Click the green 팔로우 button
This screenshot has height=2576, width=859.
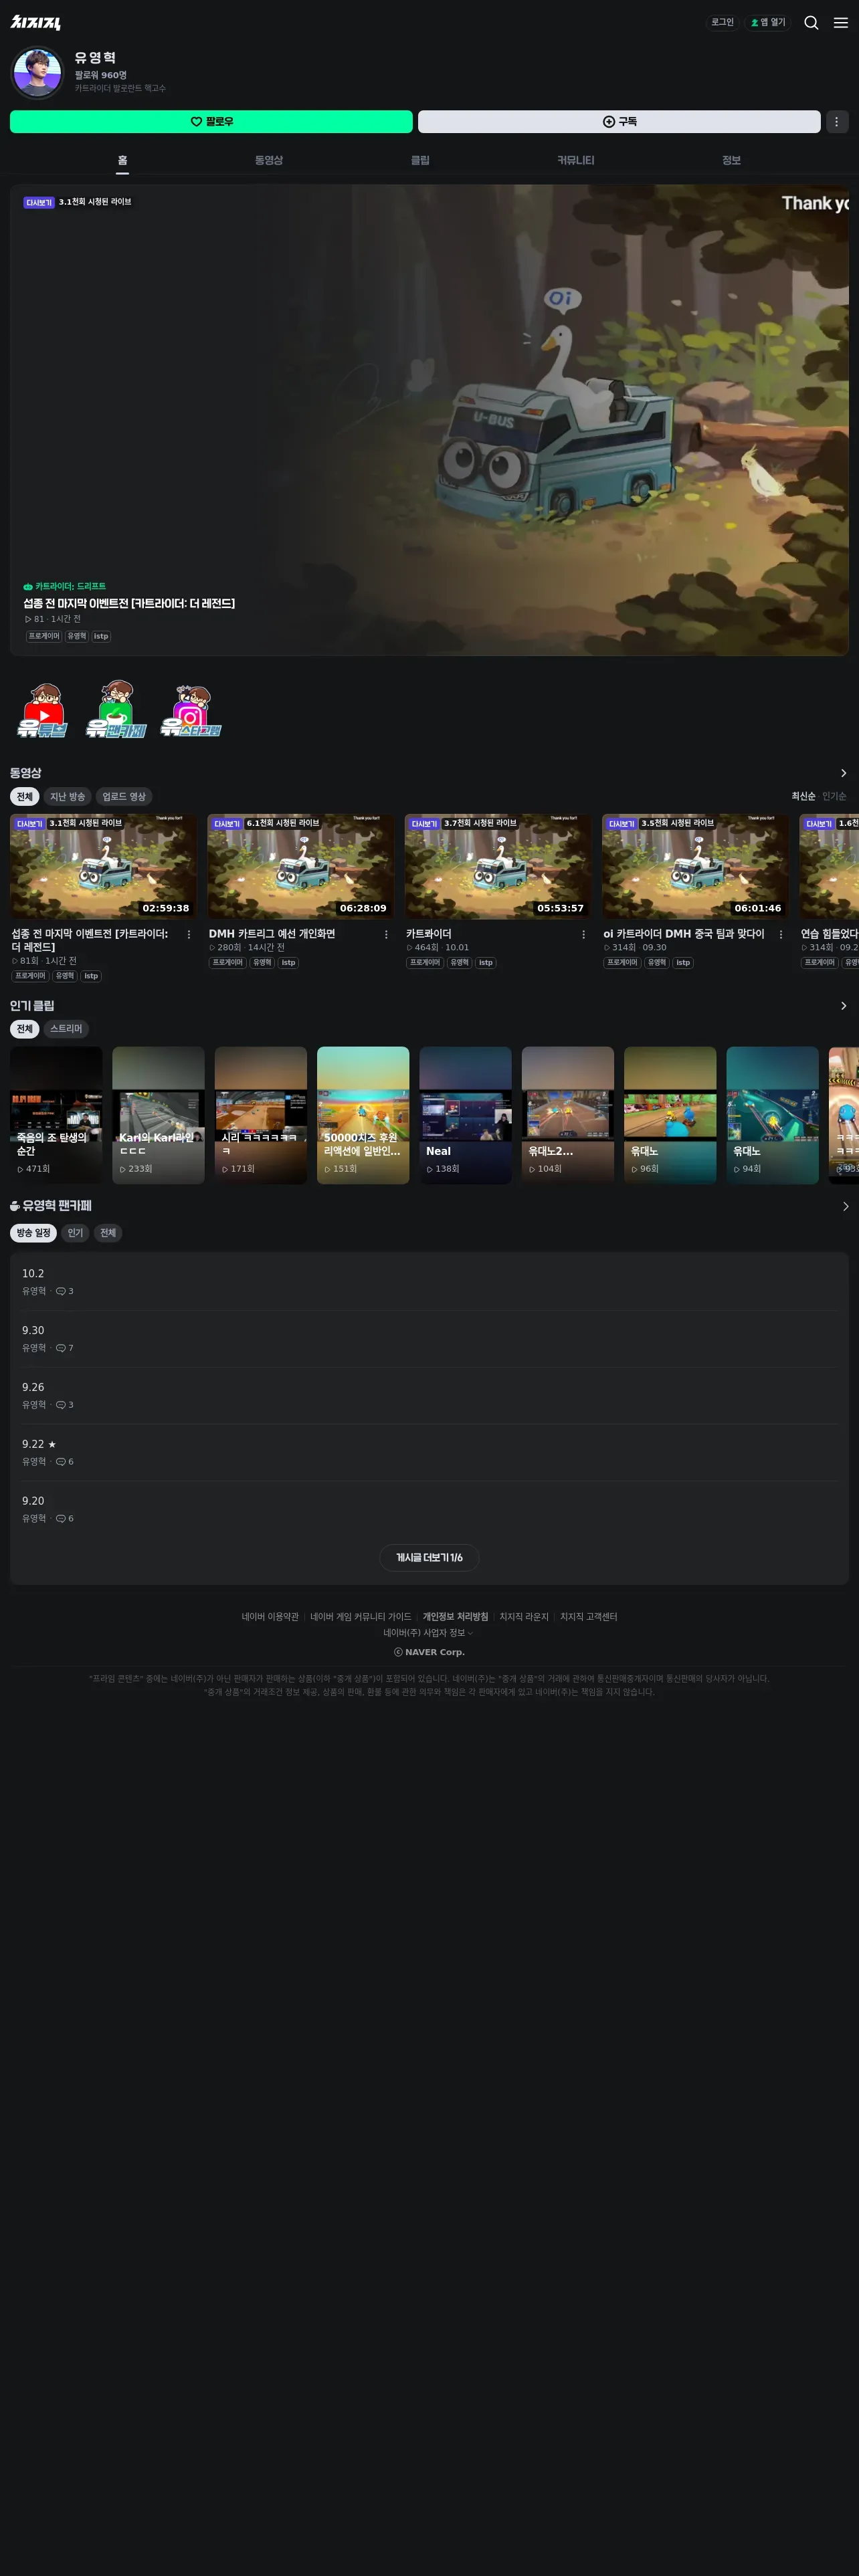click(x=211, y=121)
